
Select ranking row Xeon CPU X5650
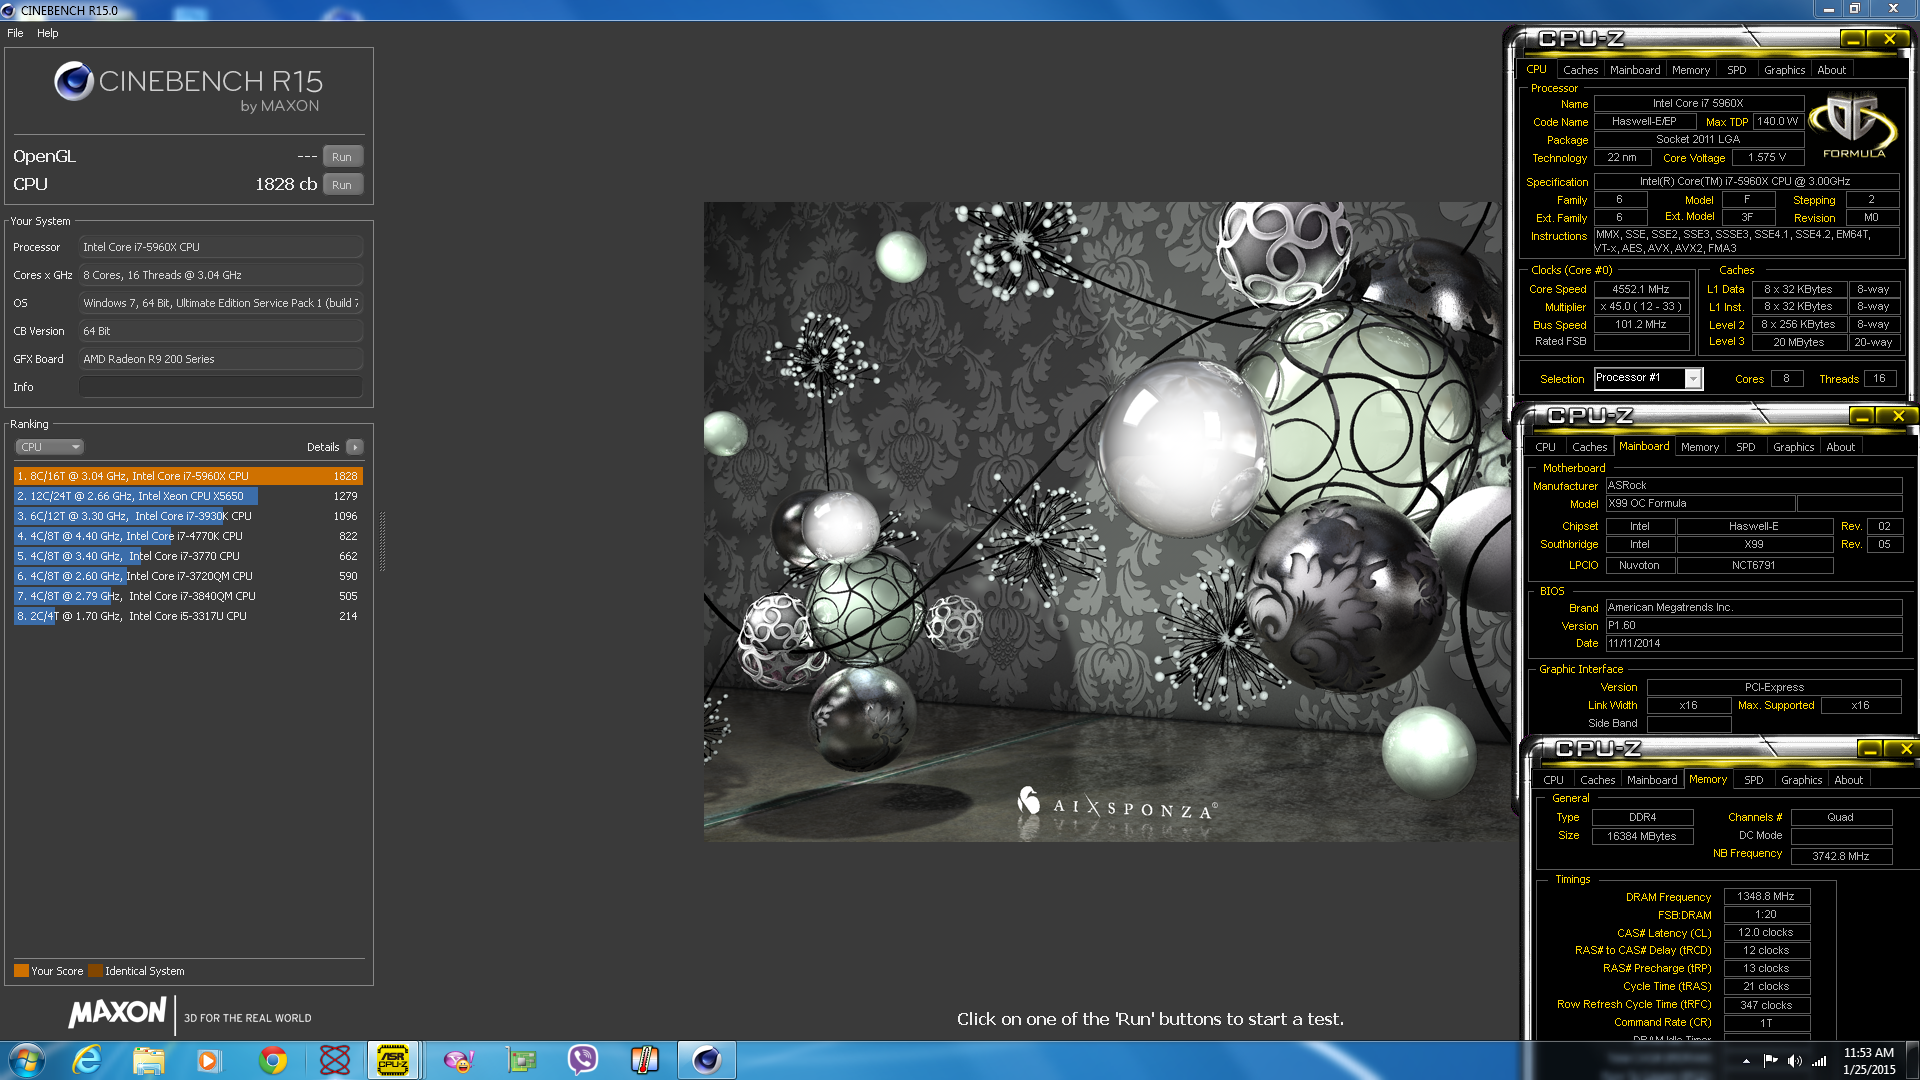tap(188, 496)
